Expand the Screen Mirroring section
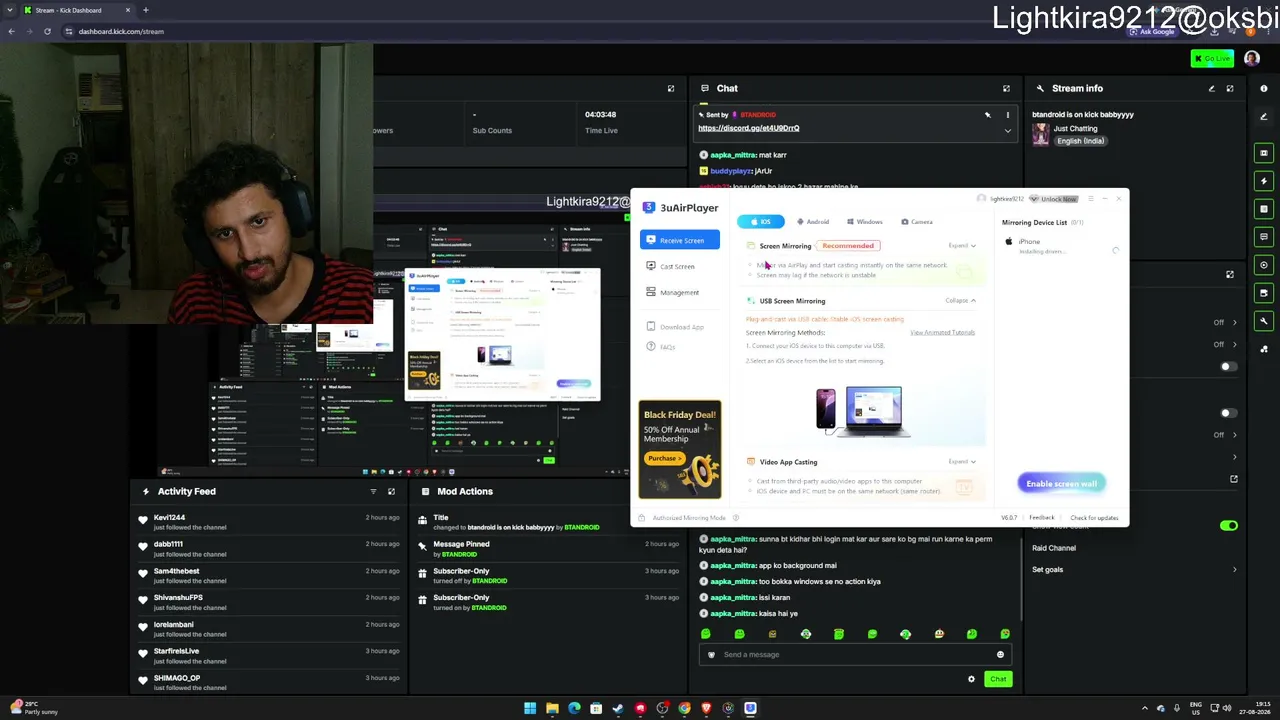This screenshot has width=1280, height=720. point(962,245)
